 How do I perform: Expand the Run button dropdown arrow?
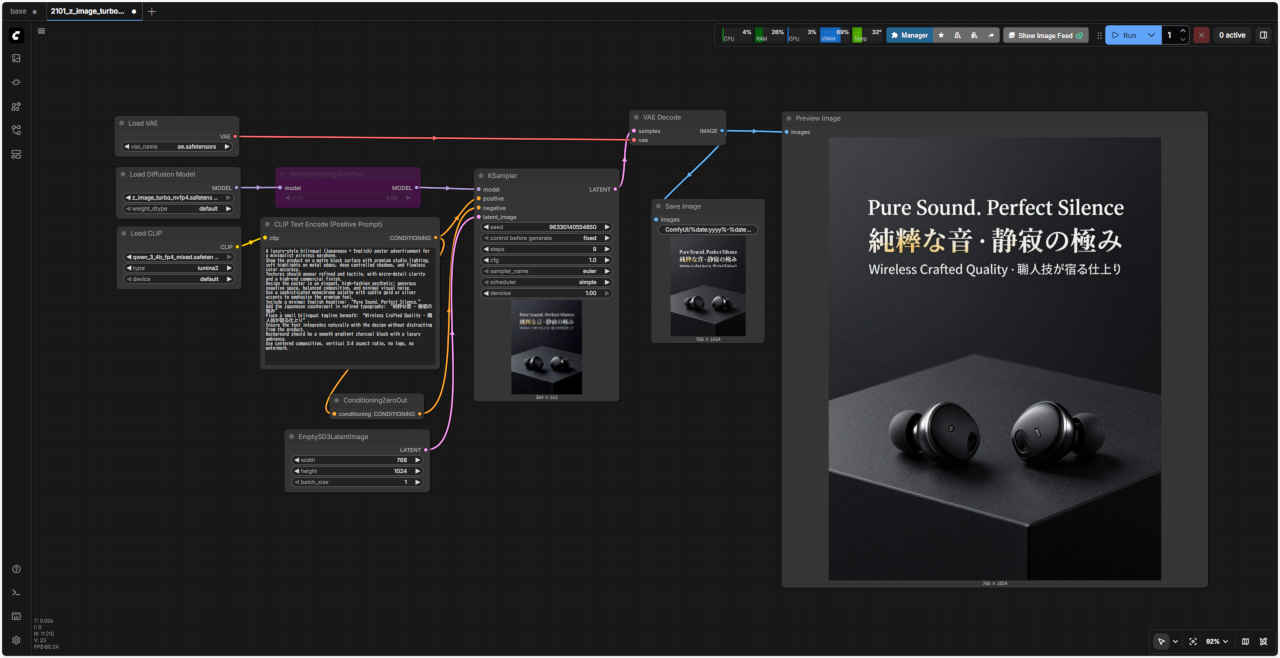(1151, 35)
